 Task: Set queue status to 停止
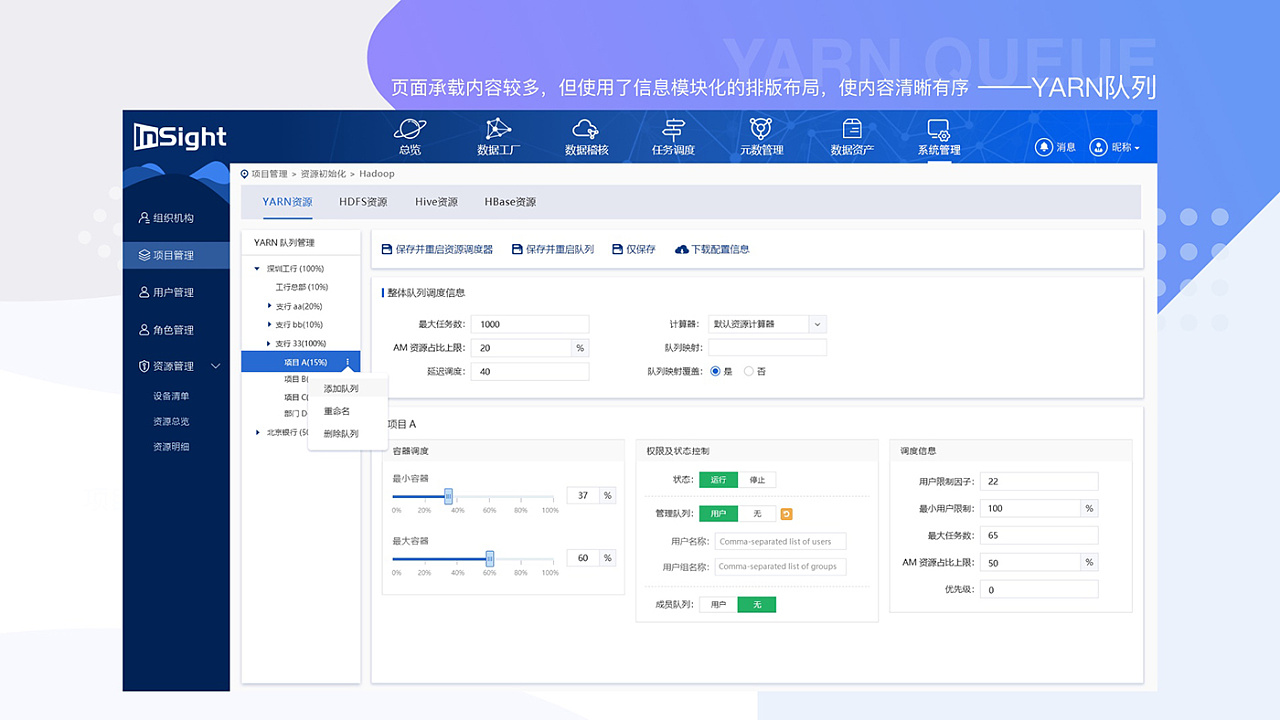click(x=757, y=480)
